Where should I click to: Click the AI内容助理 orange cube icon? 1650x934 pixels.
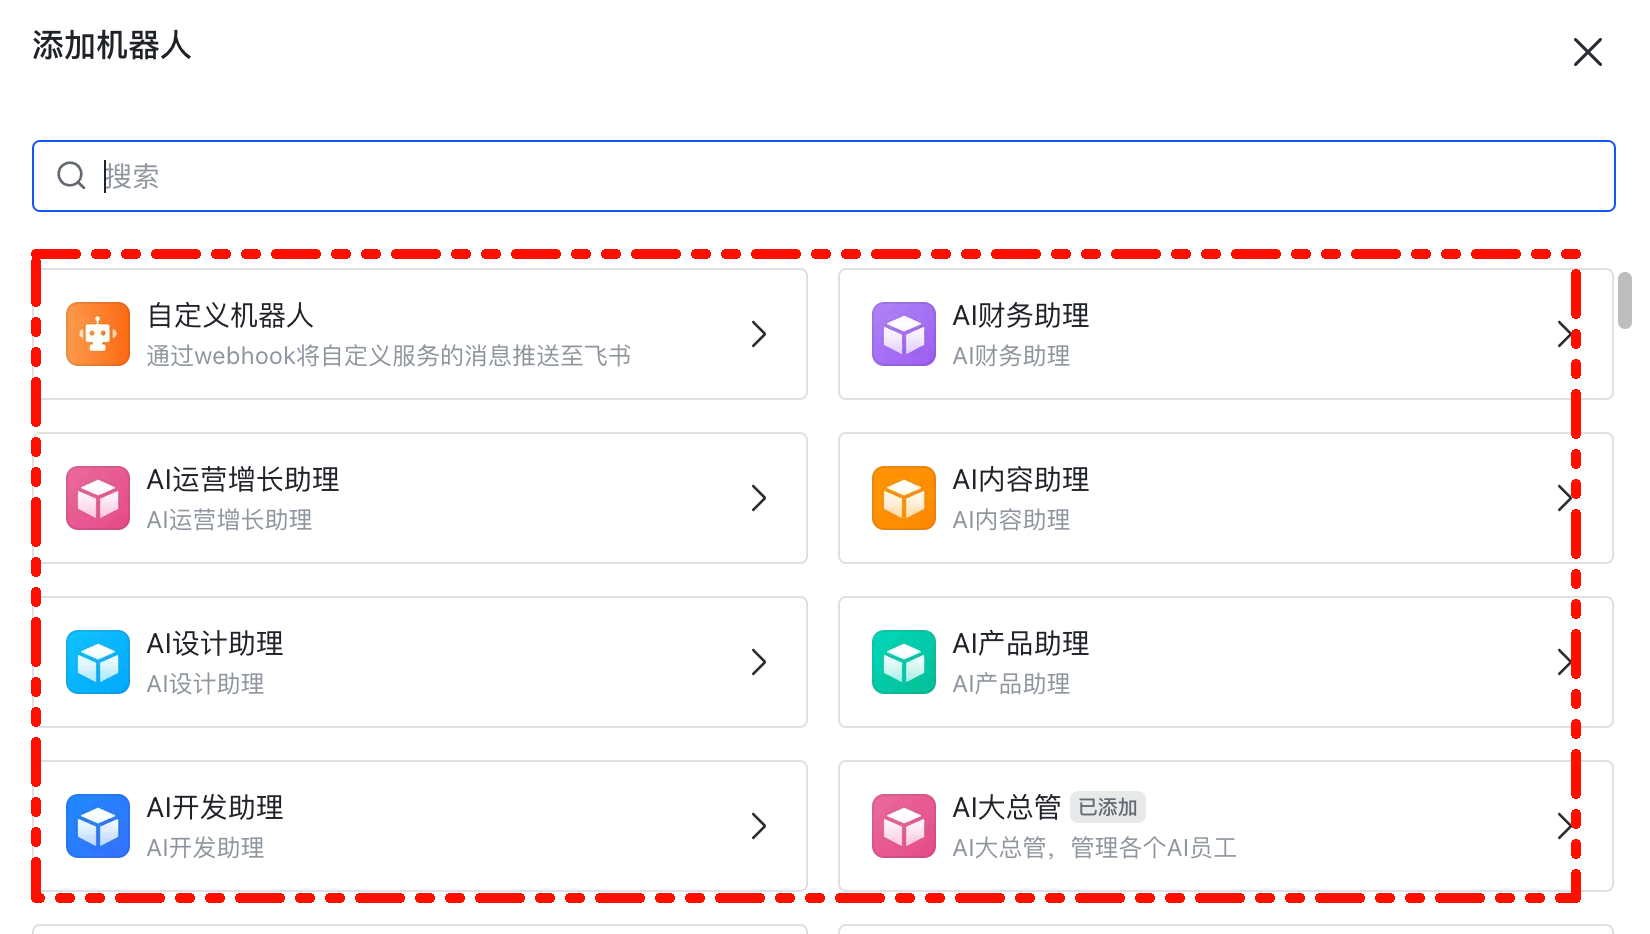pyautogui.click(x=903, y=498)
